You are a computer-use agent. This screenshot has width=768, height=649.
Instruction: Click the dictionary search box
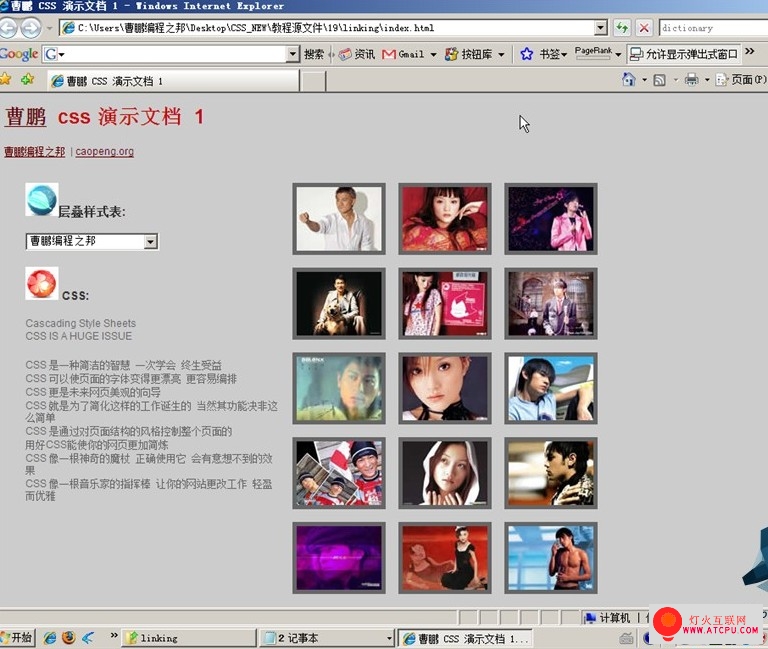coord(713,28)
